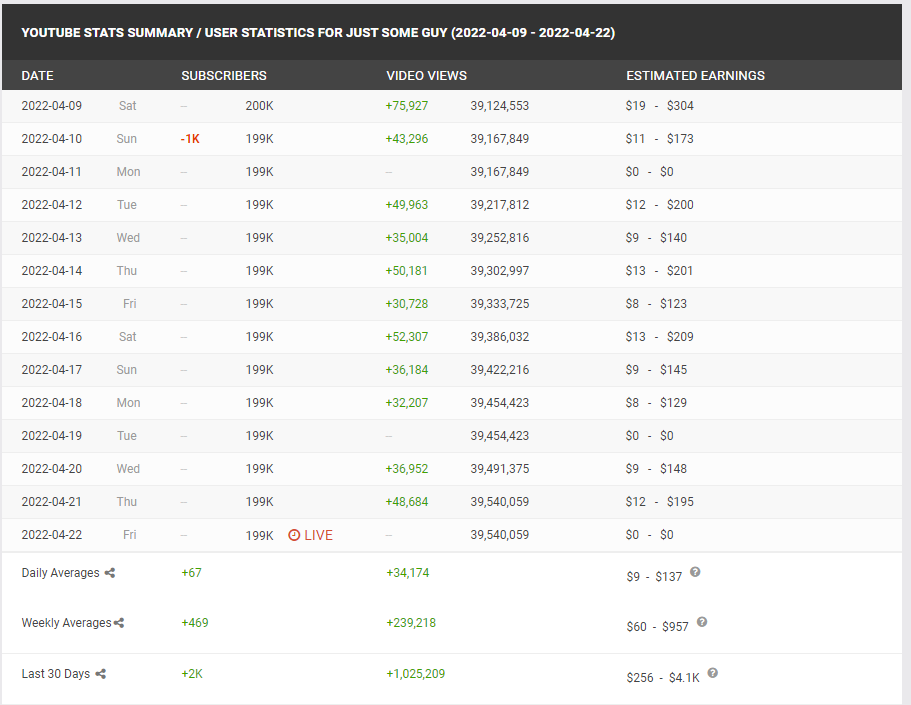This screenshot has height=705, width=911.
Task: Select date cell 2022-04-11
Action: 52,172
